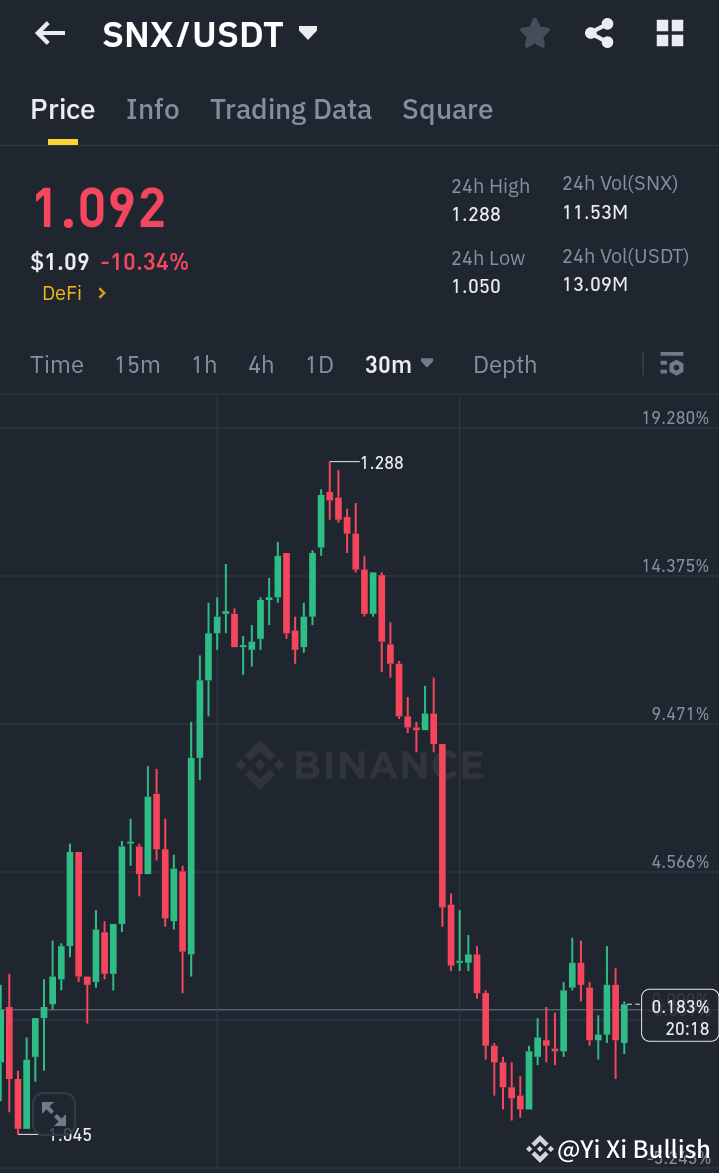
Task: Switch to the Depth view
Action: [504, 364]
